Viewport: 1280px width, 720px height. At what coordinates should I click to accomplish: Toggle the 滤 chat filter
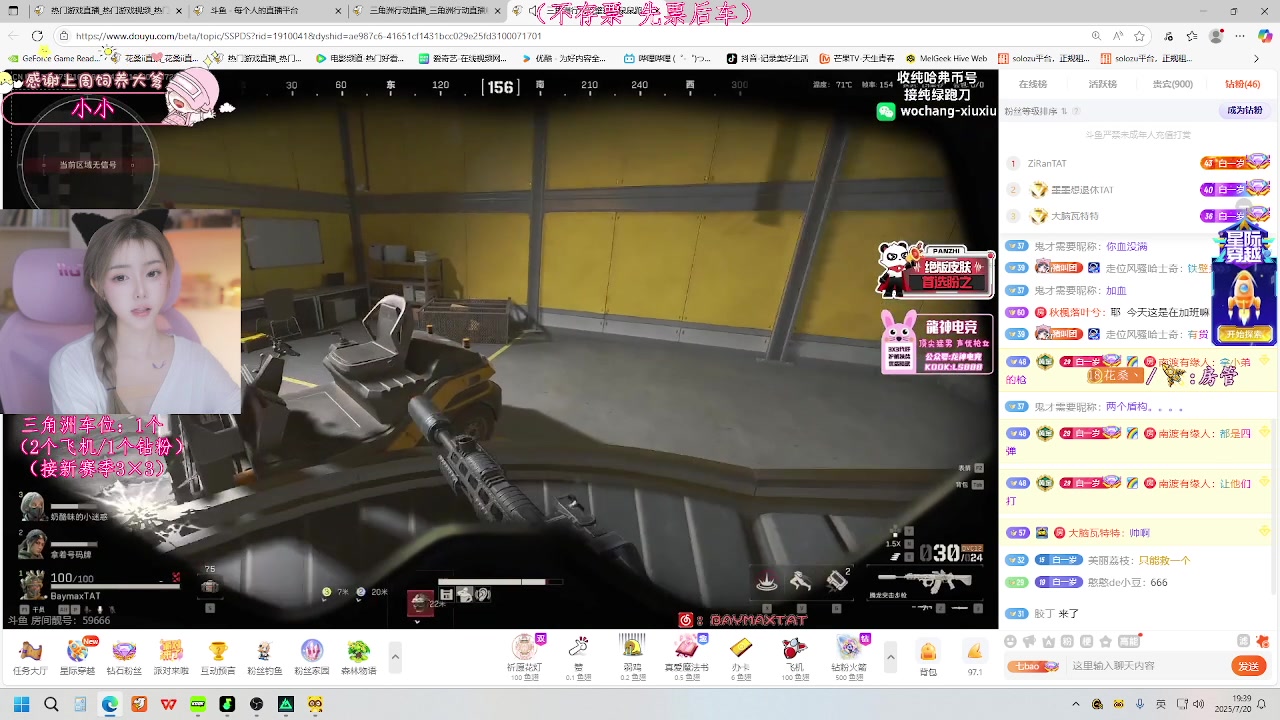pyautogui.click(x=1243, y=641)
